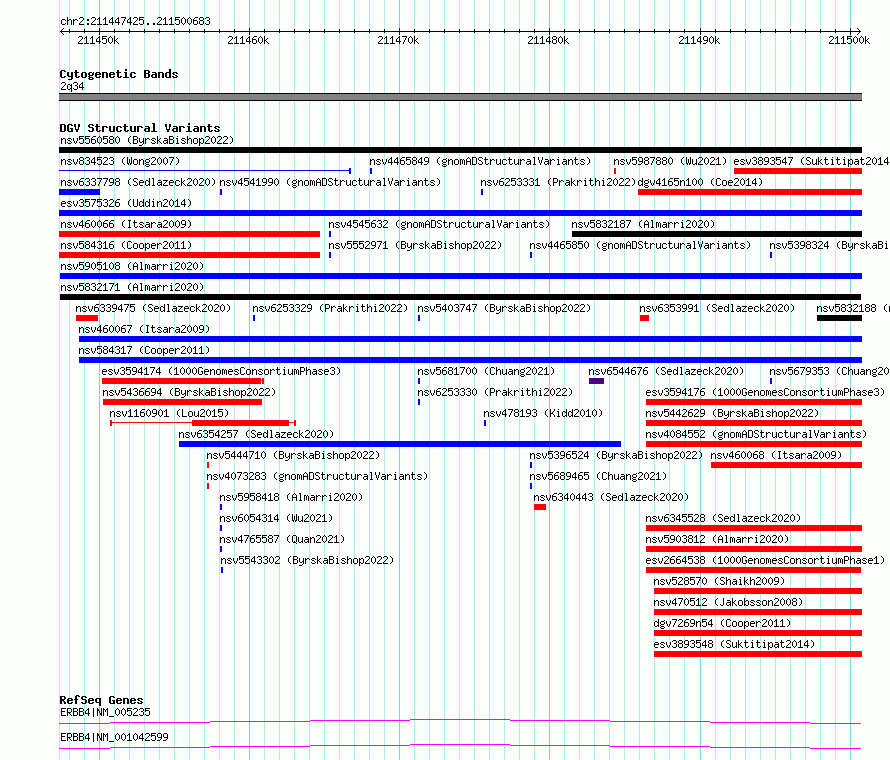Click the nsv6253329 (Prakrithi2022) label
This screenshot has height=760, width=890.
tap(330, 308)
